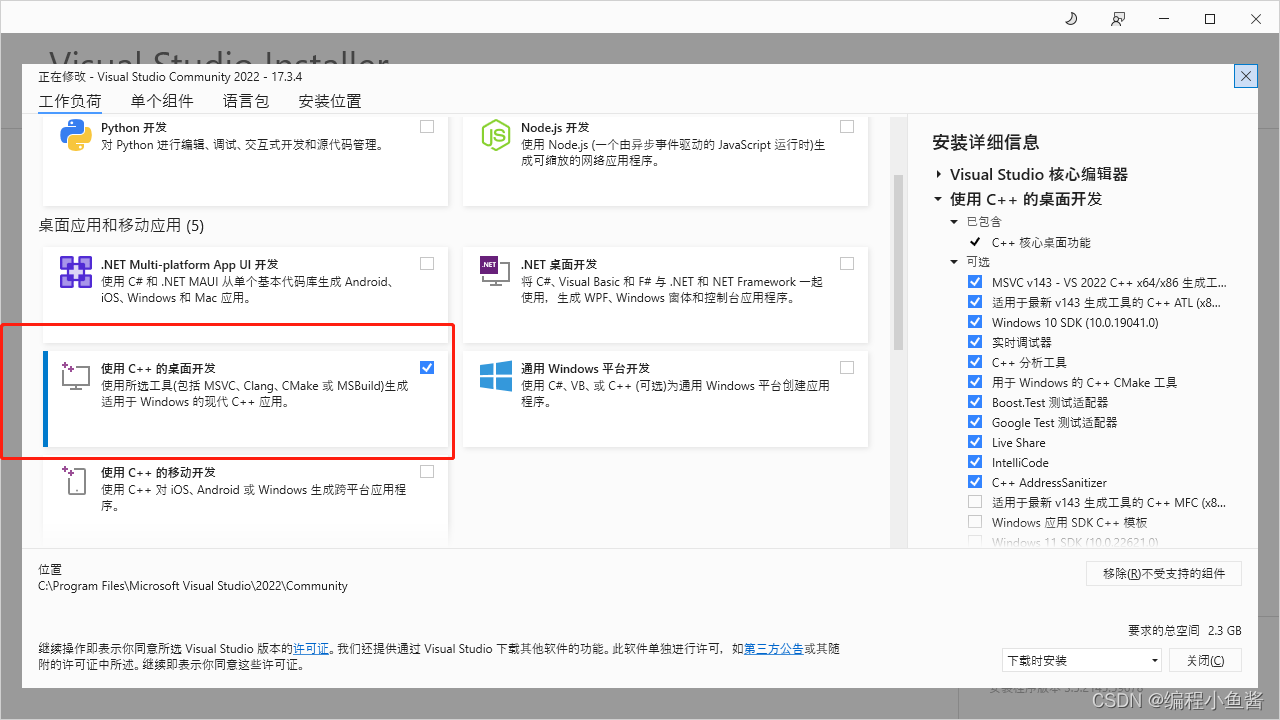Switch to the 单个组件 tab
Viewport: 1280px width, 720px height.
pyautogui.click(x=162, y=101)
